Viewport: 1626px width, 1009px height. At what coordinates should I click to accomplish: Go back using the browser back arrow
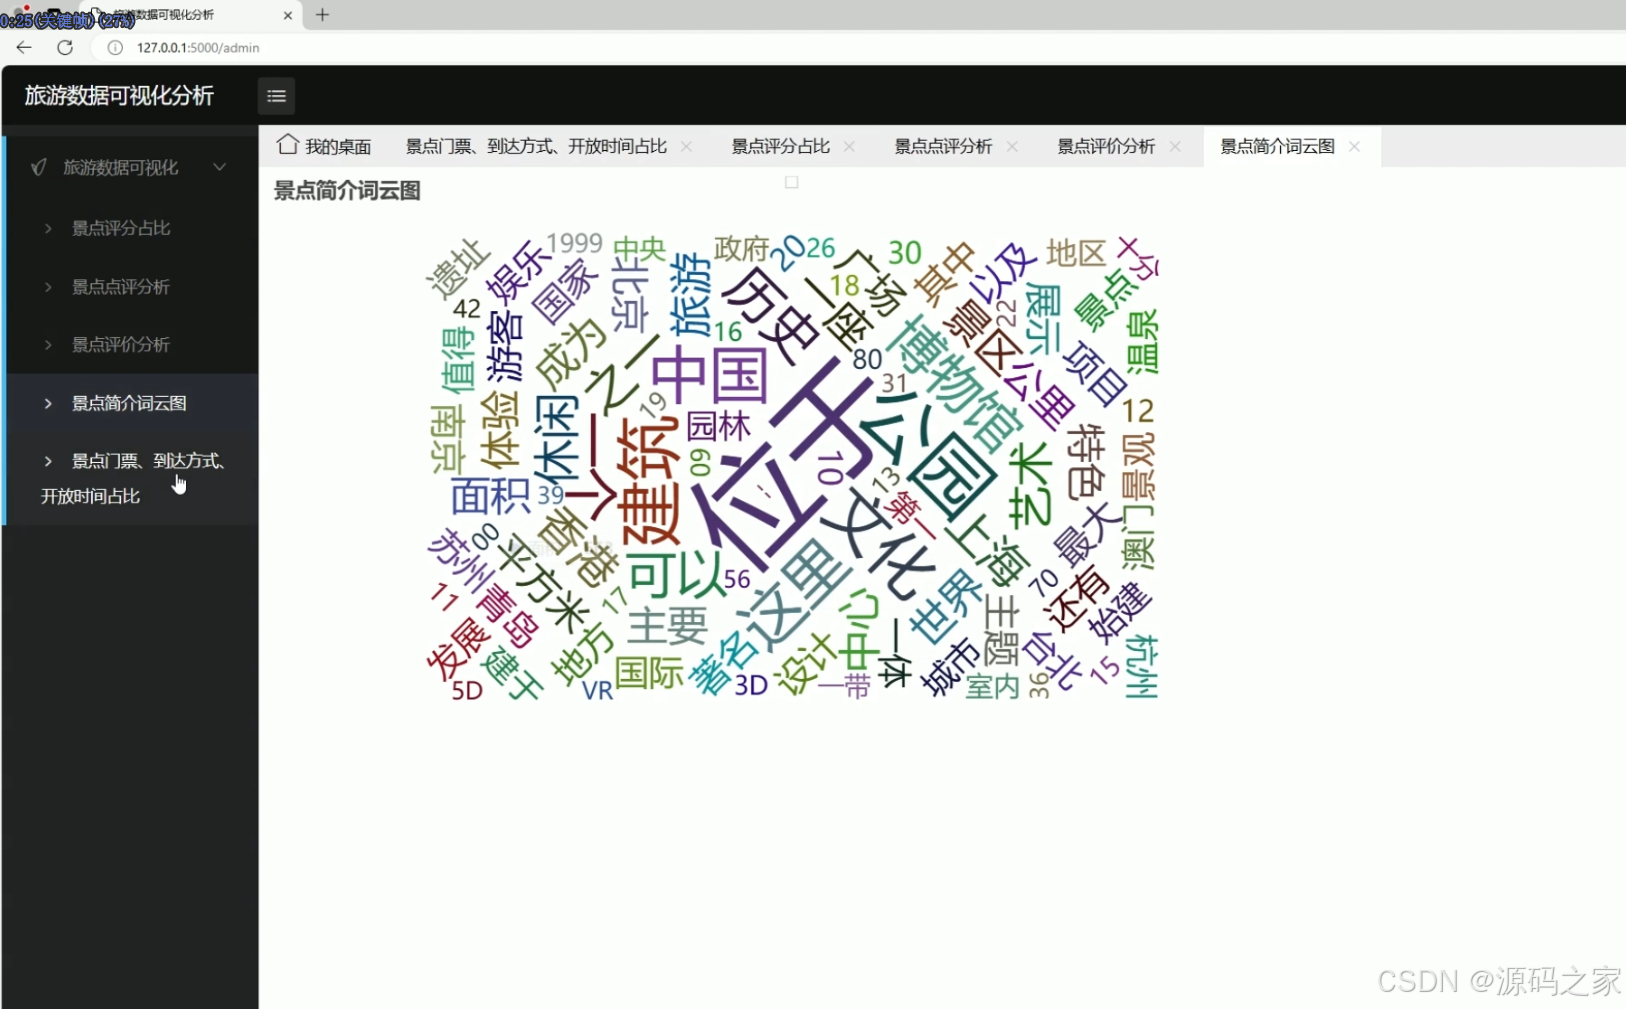24,47
